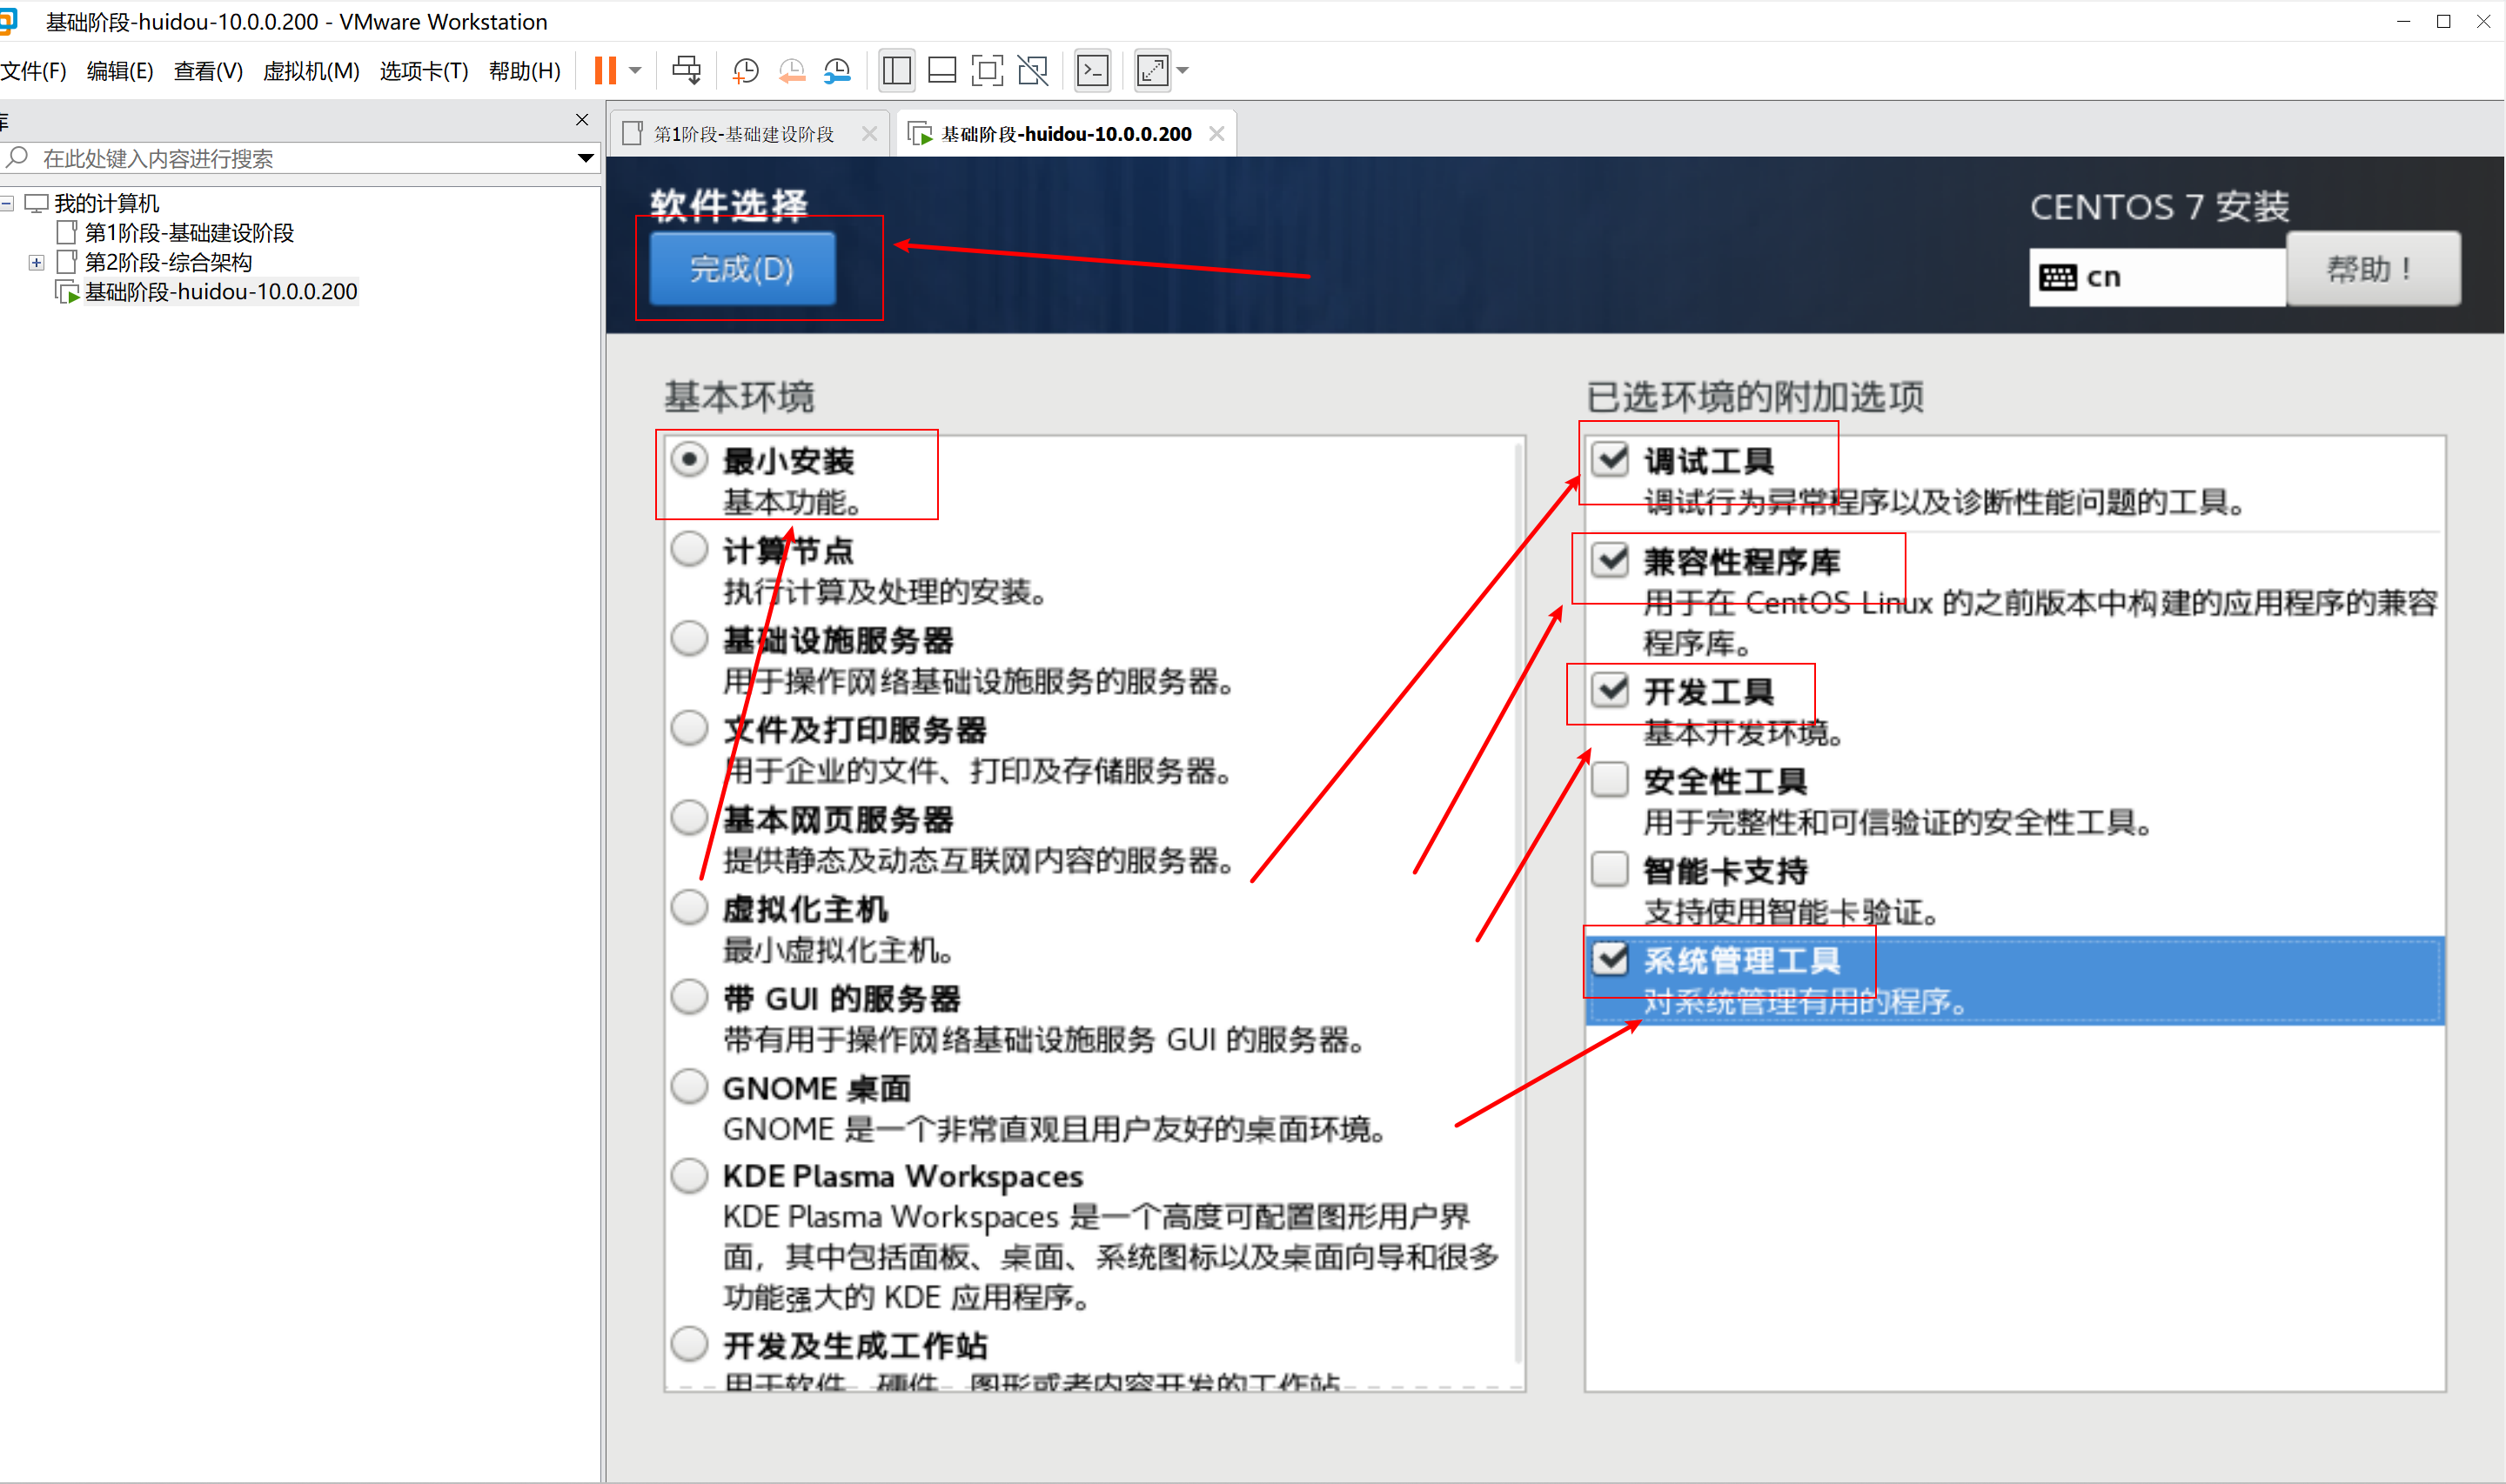
Task: Click the orange pause VM icon
Action: click(605, 70)
